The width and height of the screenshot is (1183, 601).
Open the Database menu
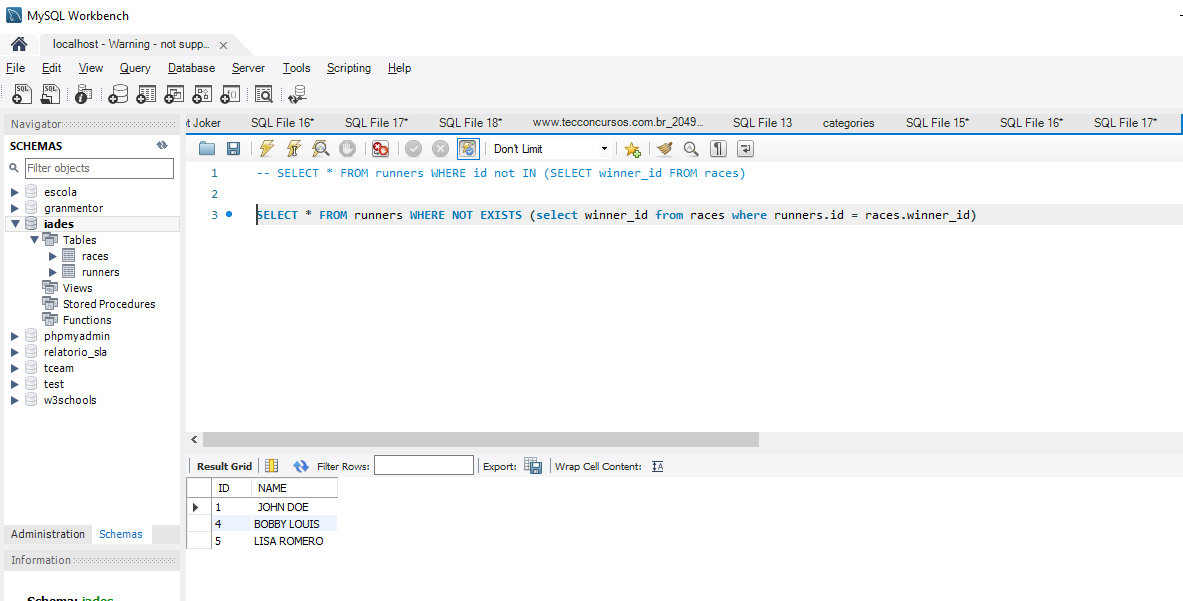coord(191,68)
